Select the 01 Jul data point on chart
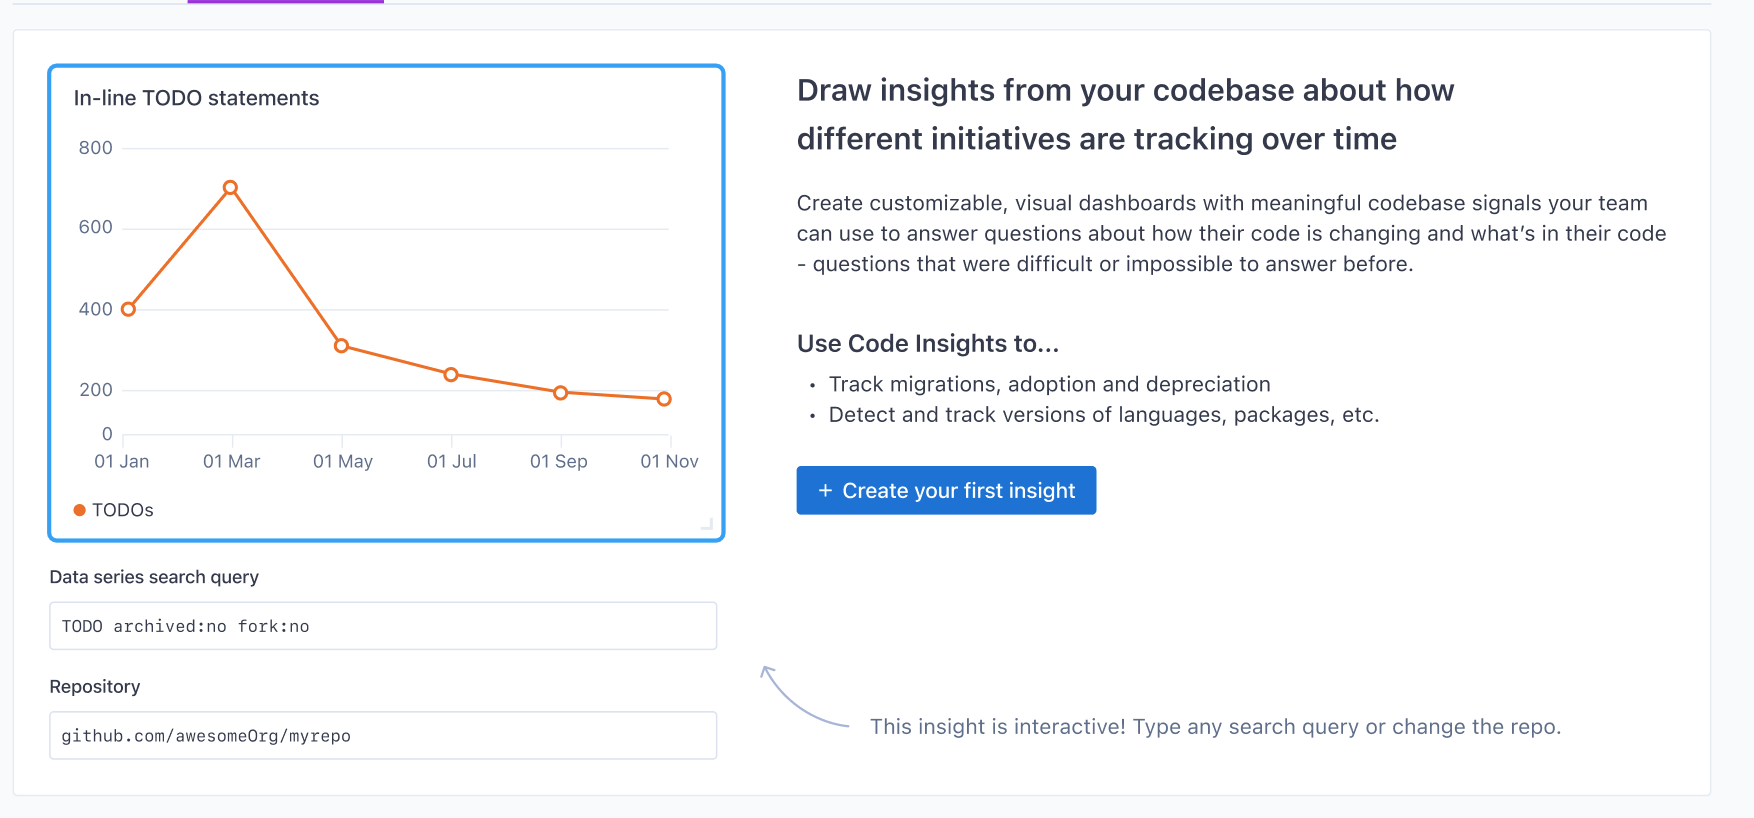The height and width of the screenshot is (818, 1754). click(451, 375)
